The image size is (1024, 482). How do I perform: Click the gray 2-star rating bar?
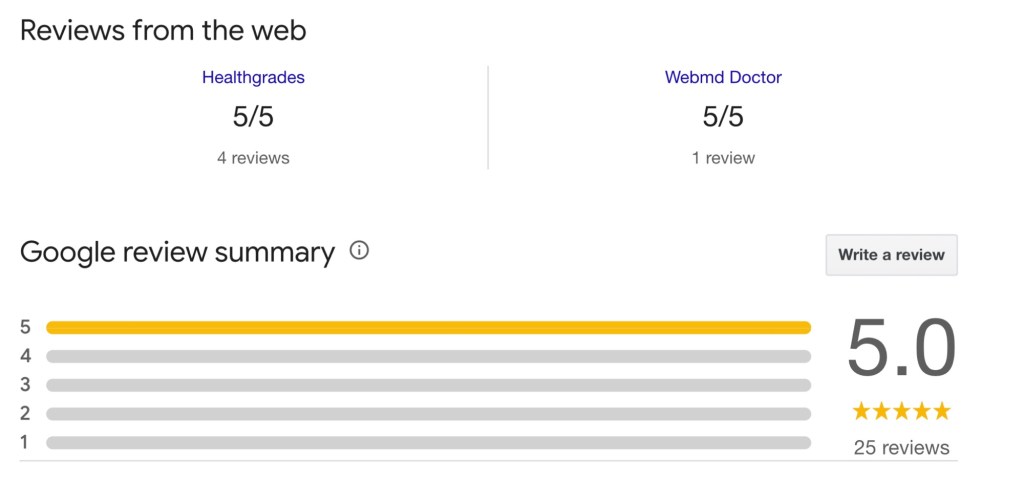[428, 414]
